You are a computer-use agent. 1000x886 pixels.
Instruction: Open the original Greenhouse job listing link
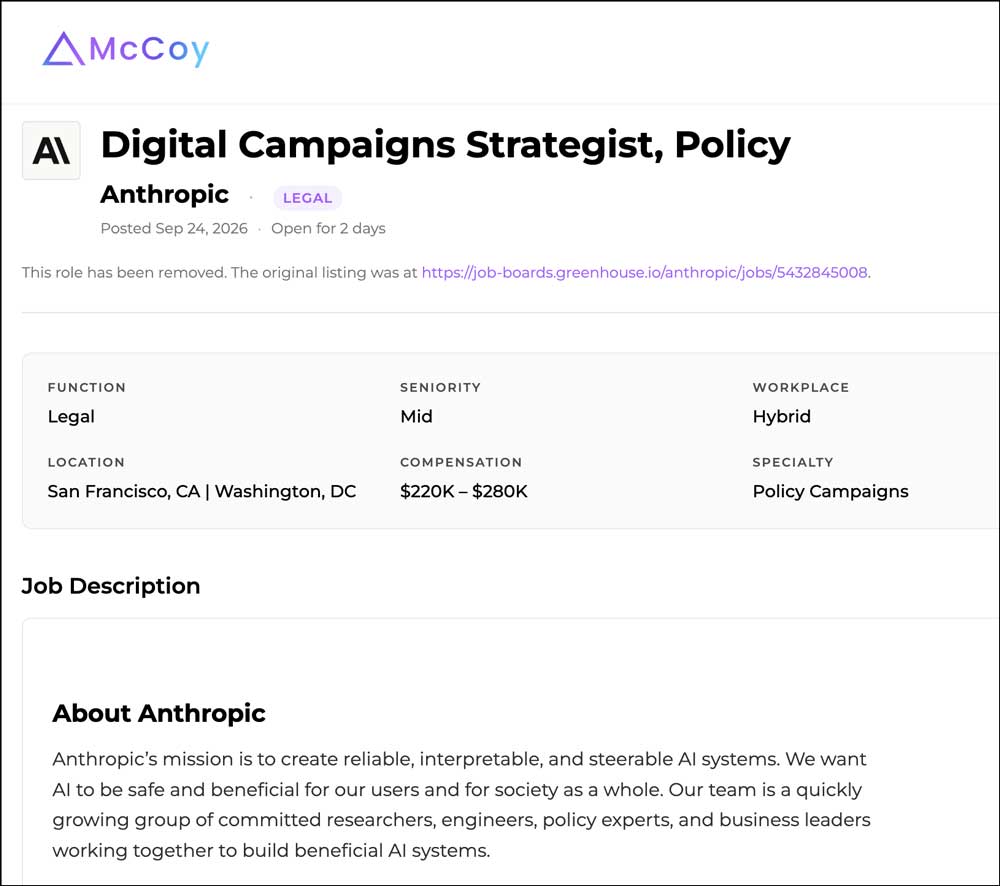(644, 272)
